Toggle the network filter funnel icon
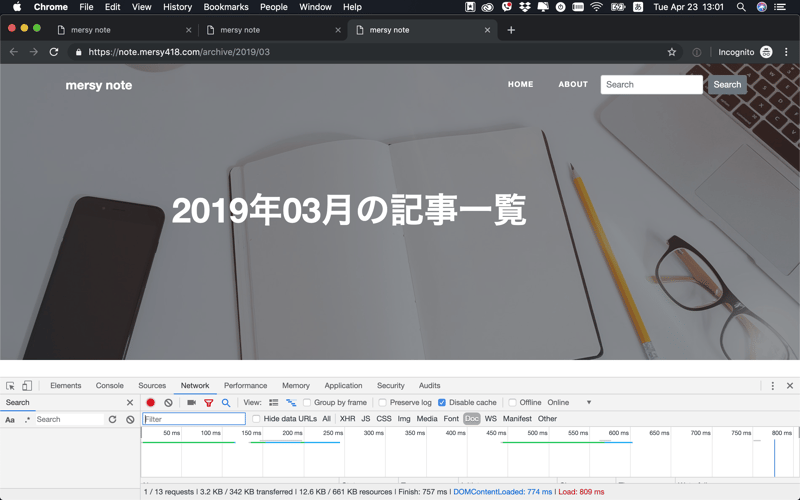 click(x=209, y=403)
